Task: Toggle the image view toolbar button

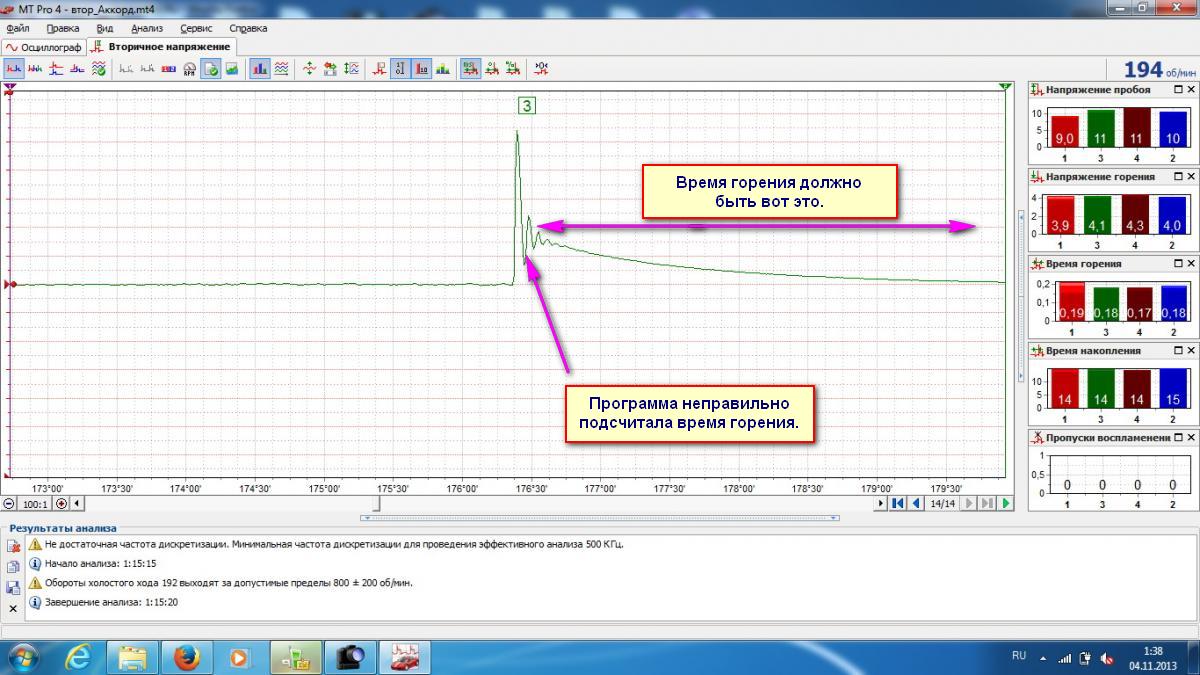Action: (x=232, y=69)
